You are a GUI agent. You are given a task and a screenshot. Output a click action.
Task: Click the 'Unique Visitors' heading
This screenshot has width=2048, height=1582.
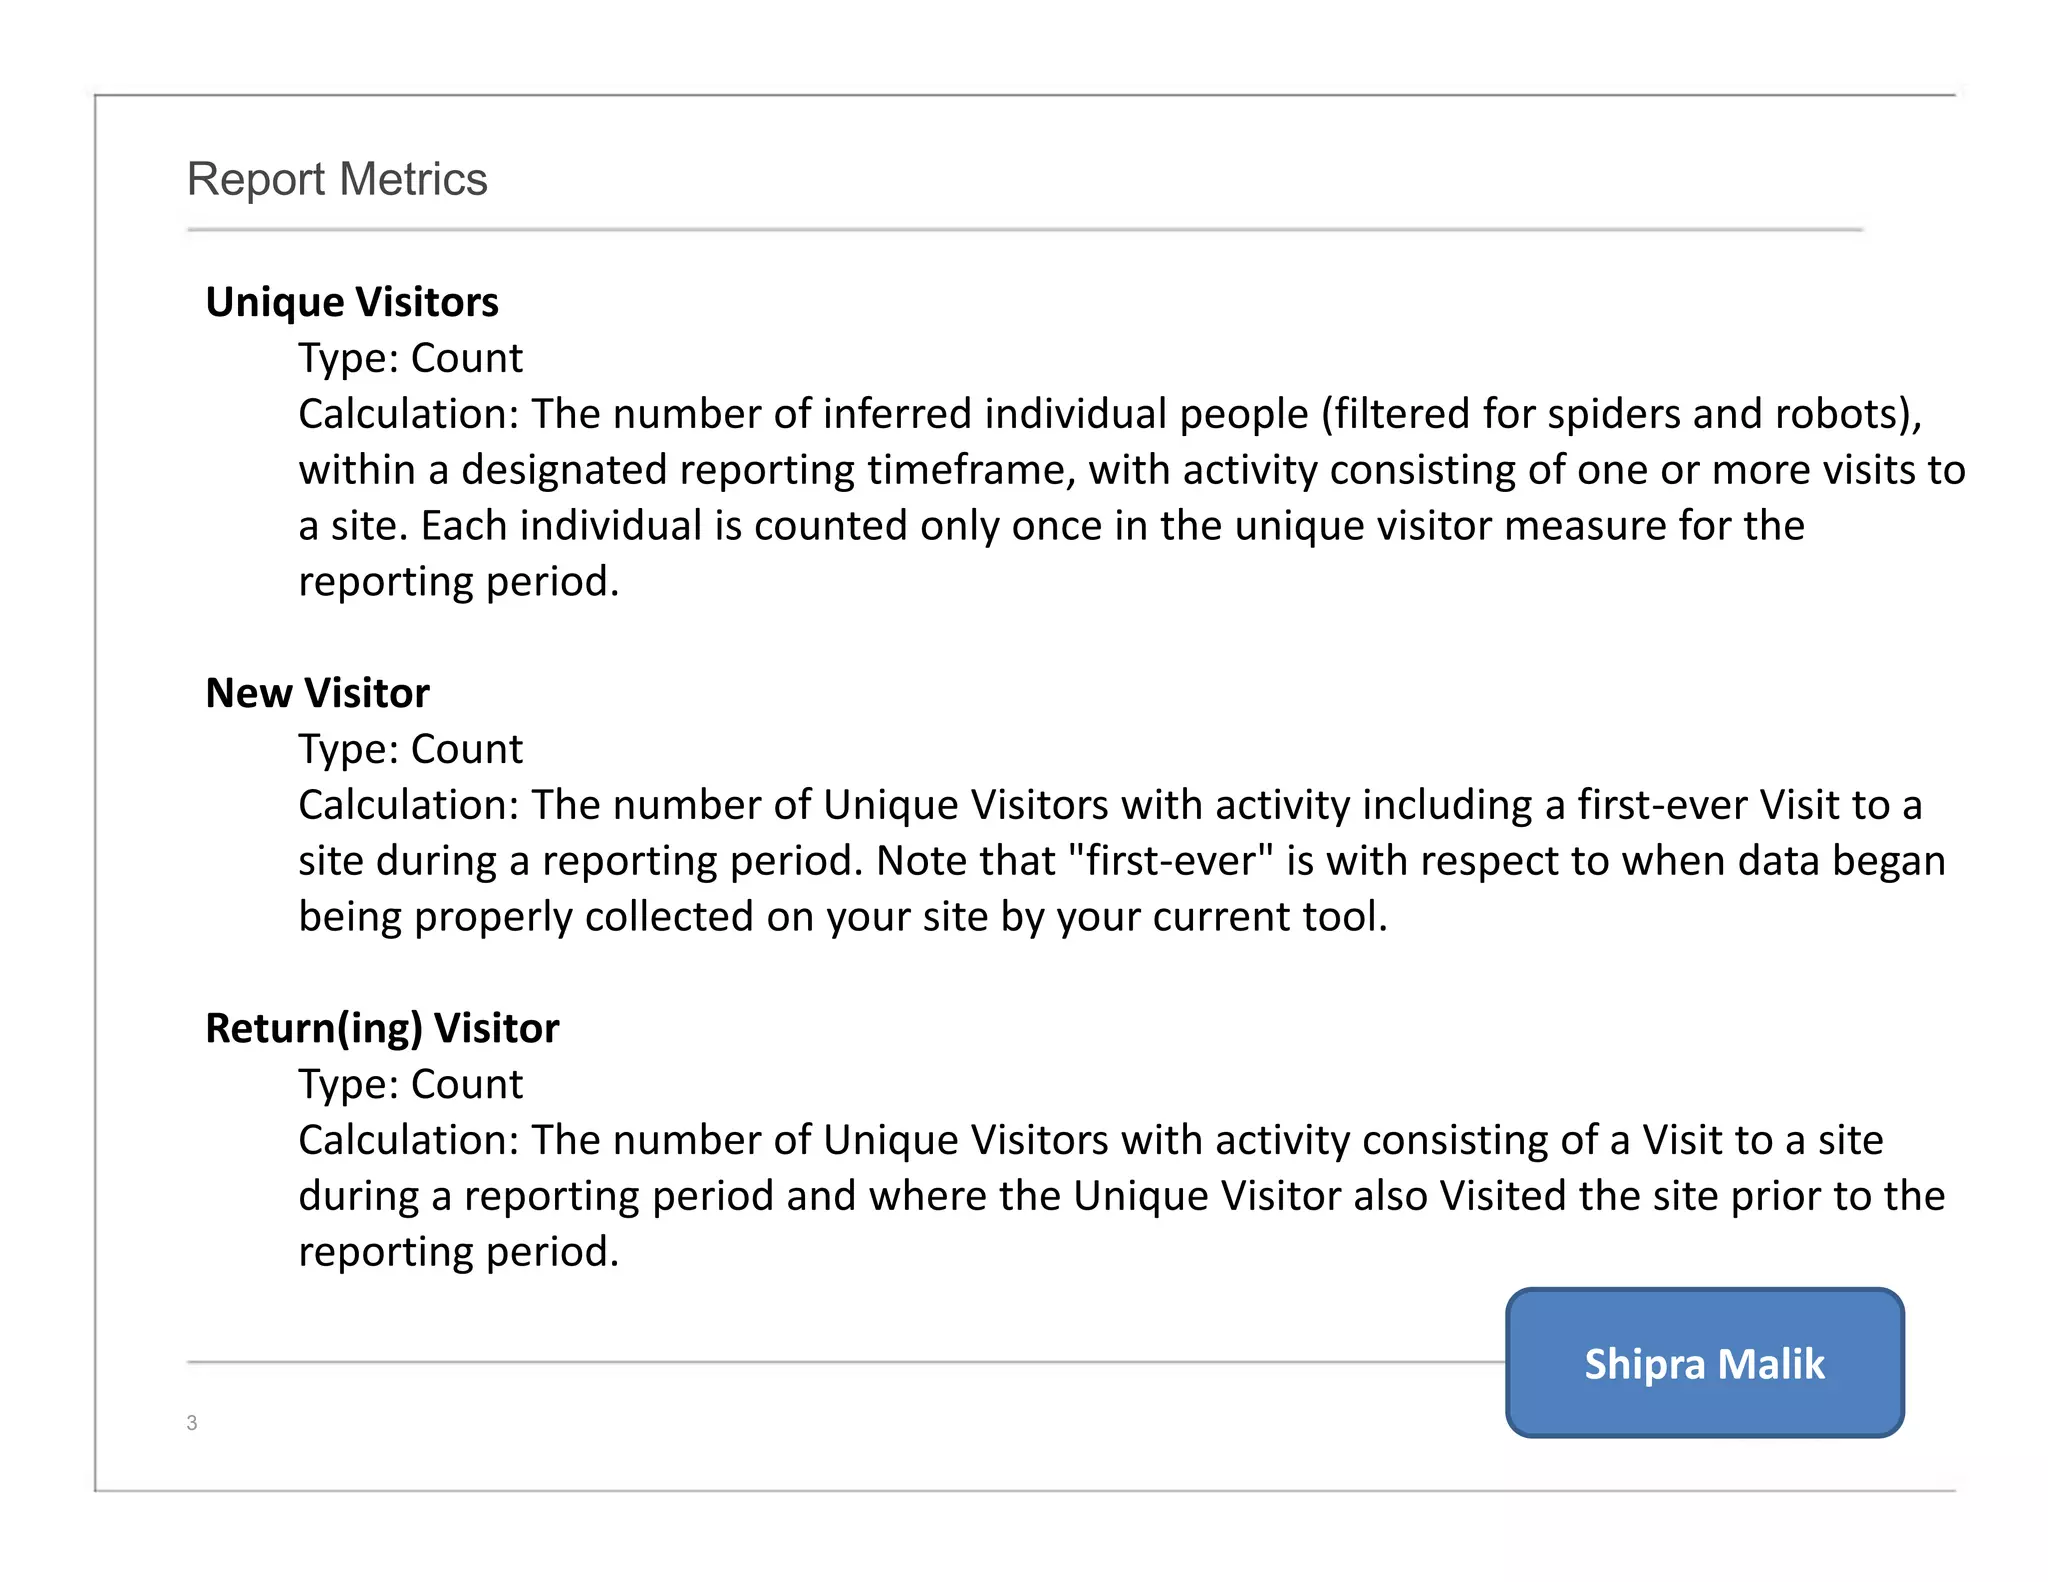pos(352,302)
